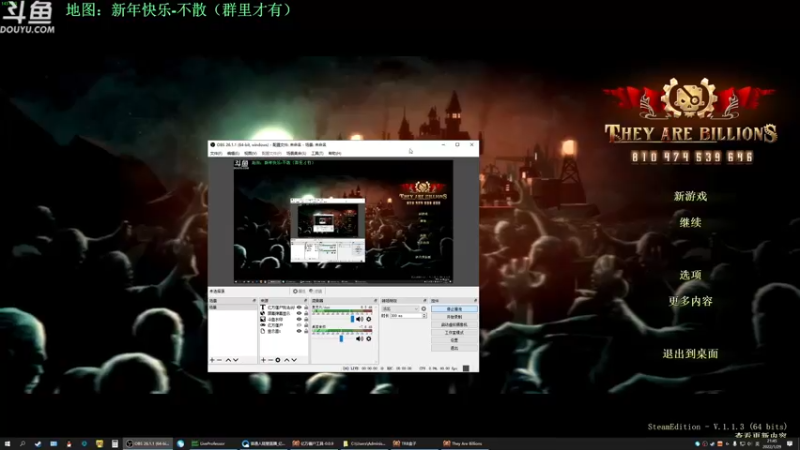Viewport: 800px width, 450px height.
Task: Click 选项 Options in the game menu
Action: 690,275
